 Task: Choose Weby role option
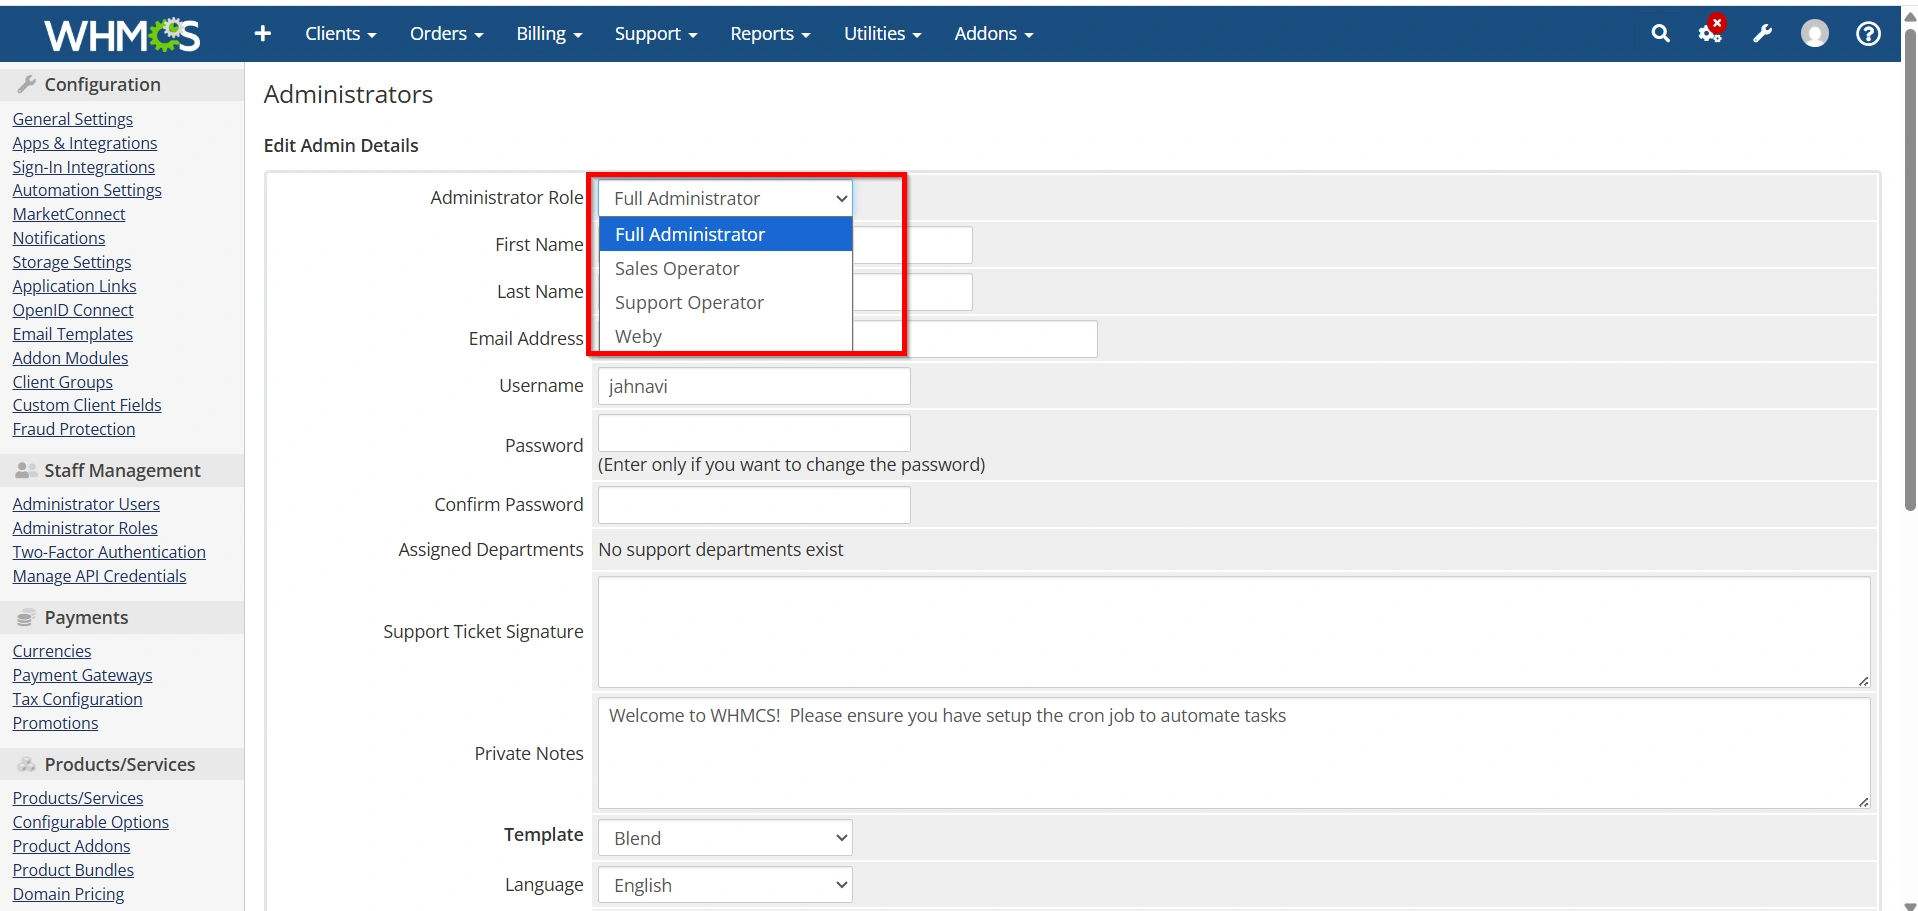(x=725, y=336)
